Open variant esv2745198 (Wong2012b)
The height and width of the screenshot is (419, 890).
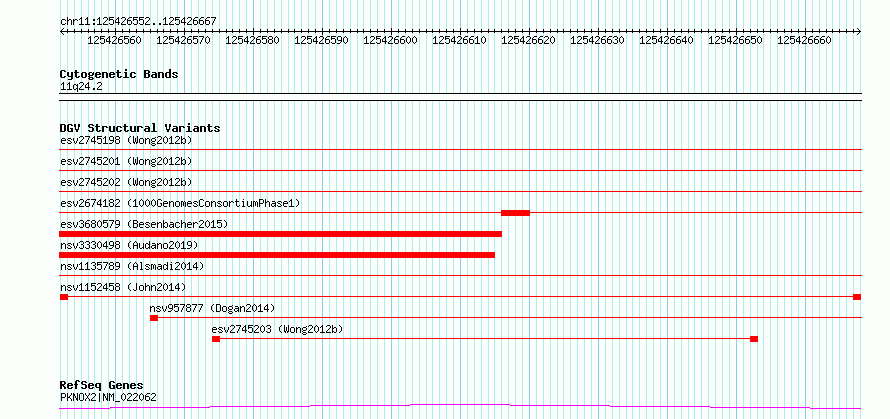(126, 140)
